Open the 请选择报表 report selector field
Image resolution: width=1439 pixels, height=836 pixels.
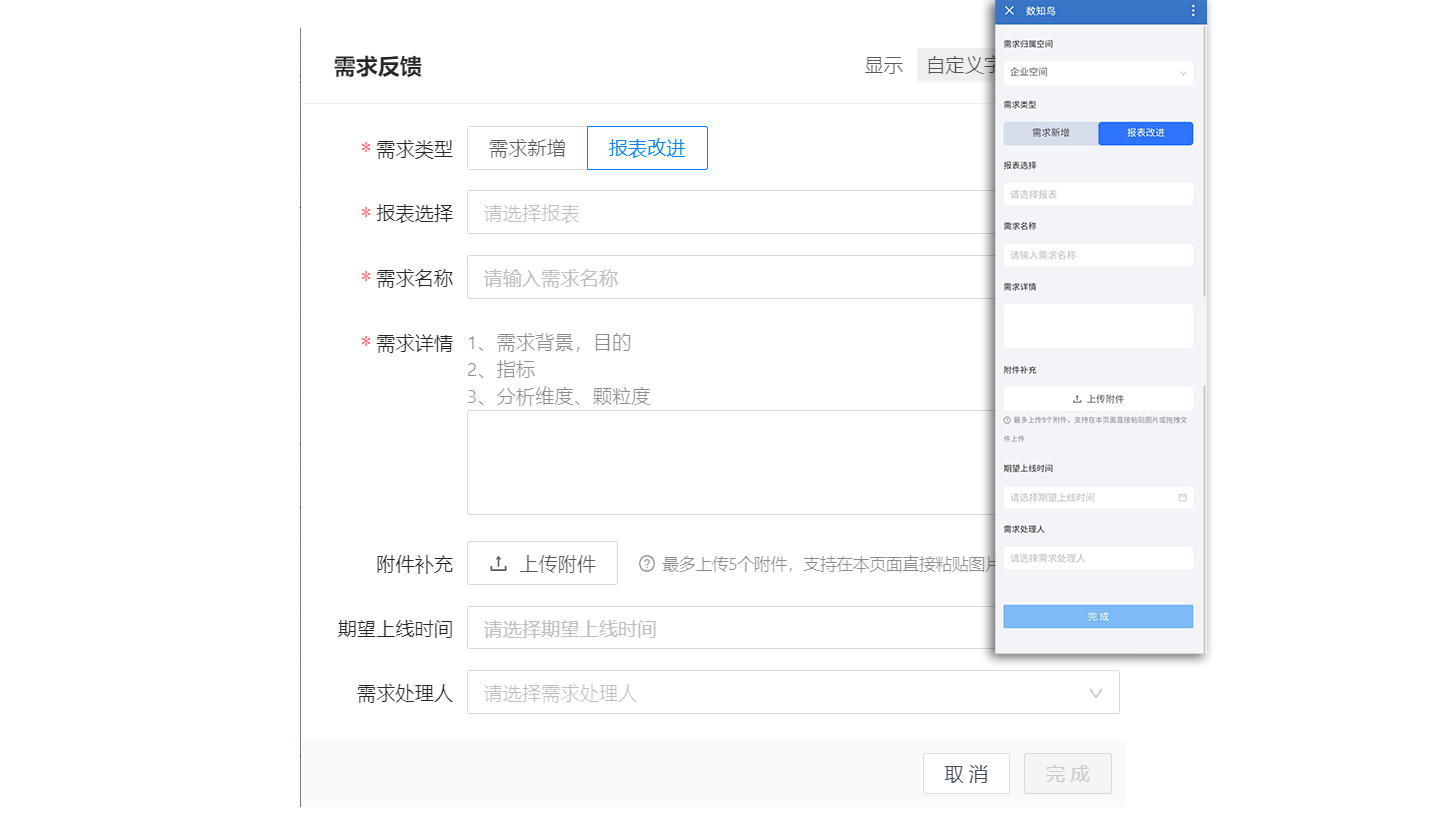[x=730, y=211]
